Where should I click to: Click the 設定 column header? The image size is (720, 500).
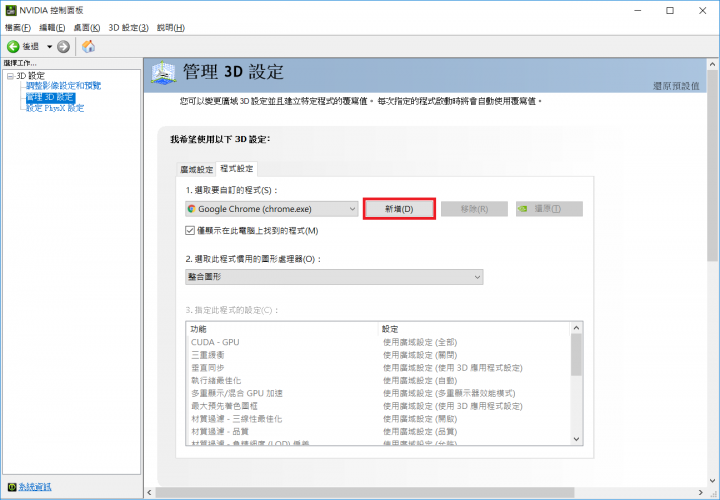pos(474,329)
